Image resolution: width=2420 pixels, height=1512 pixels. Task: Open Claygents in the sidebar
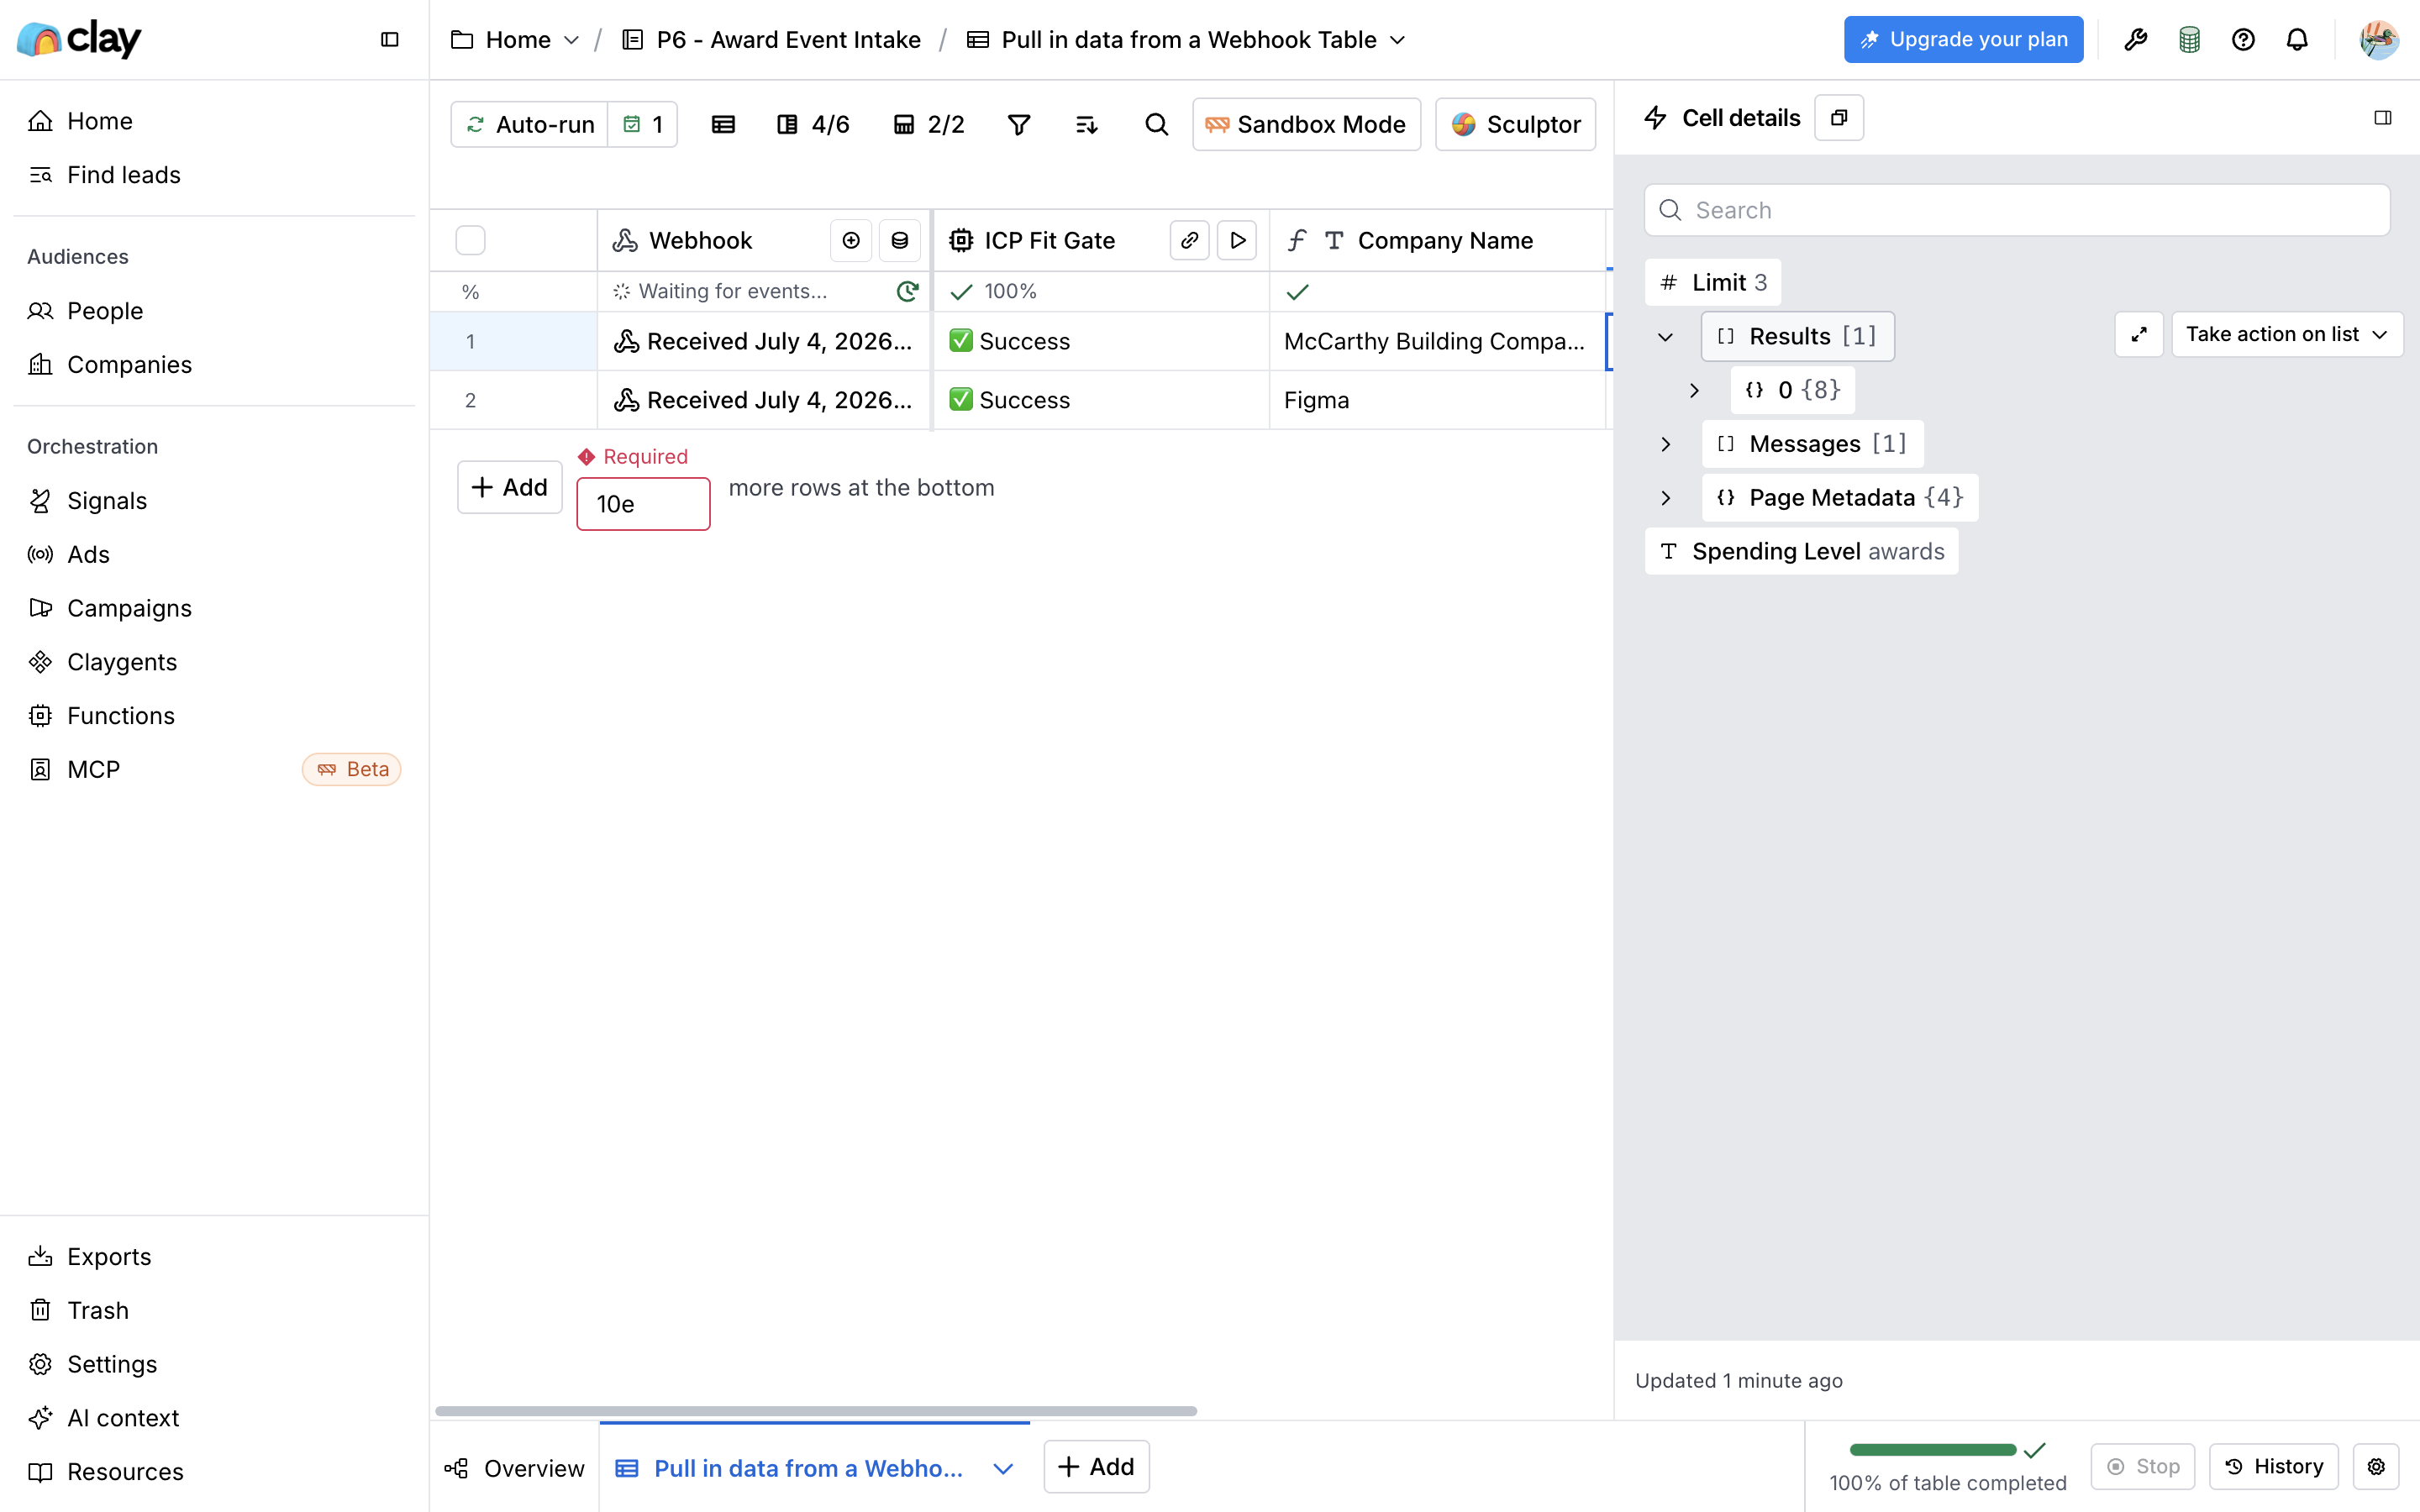(x=122, y=662)
